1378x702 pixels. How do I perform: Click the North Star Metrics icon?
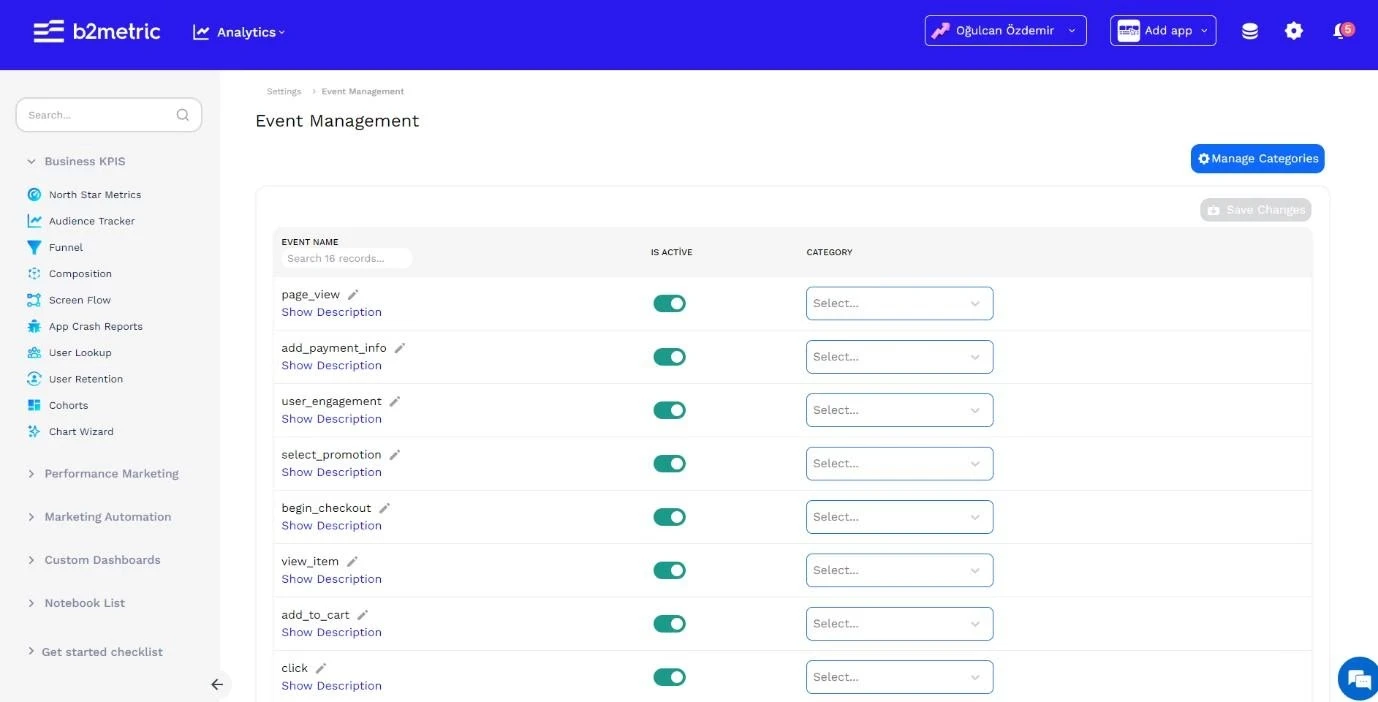click(34, 195)
